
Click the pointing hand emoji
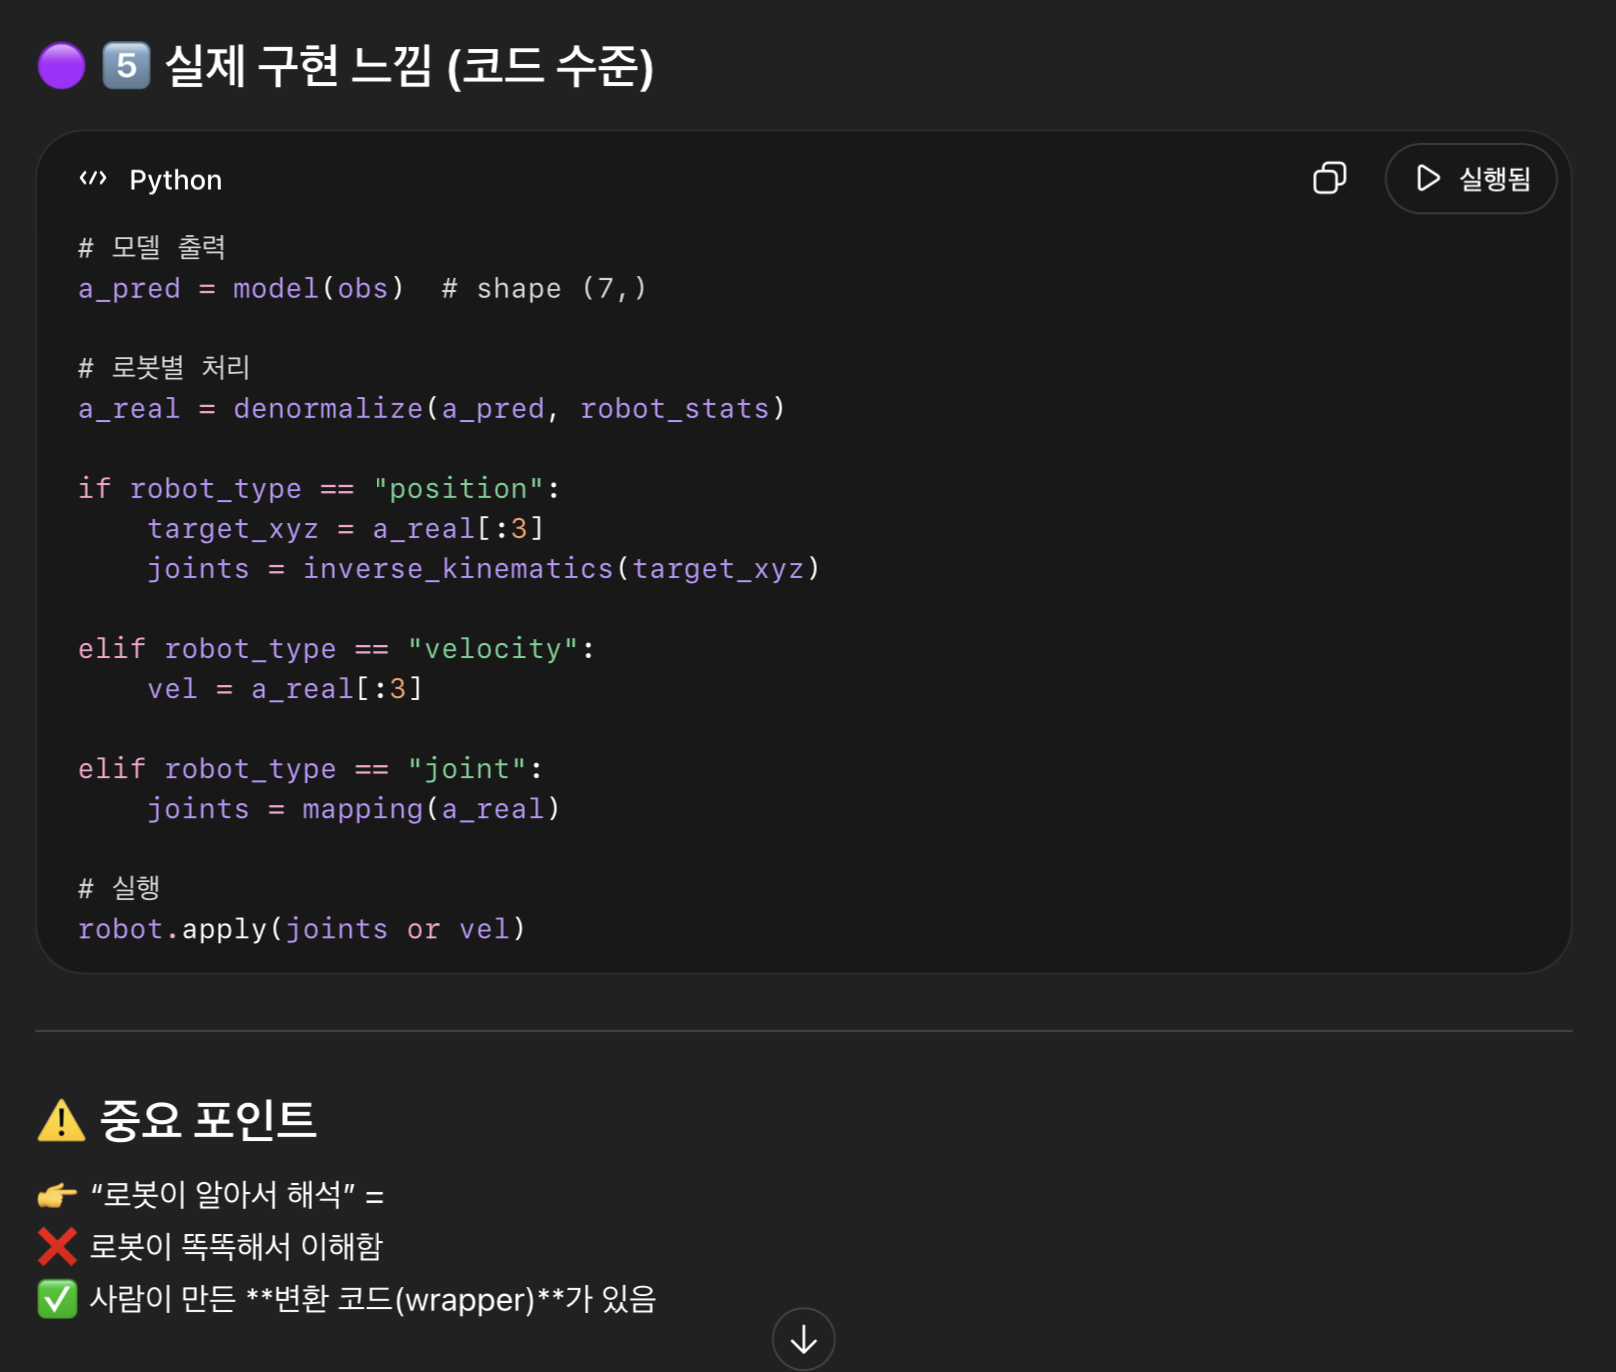point(57,1194)
